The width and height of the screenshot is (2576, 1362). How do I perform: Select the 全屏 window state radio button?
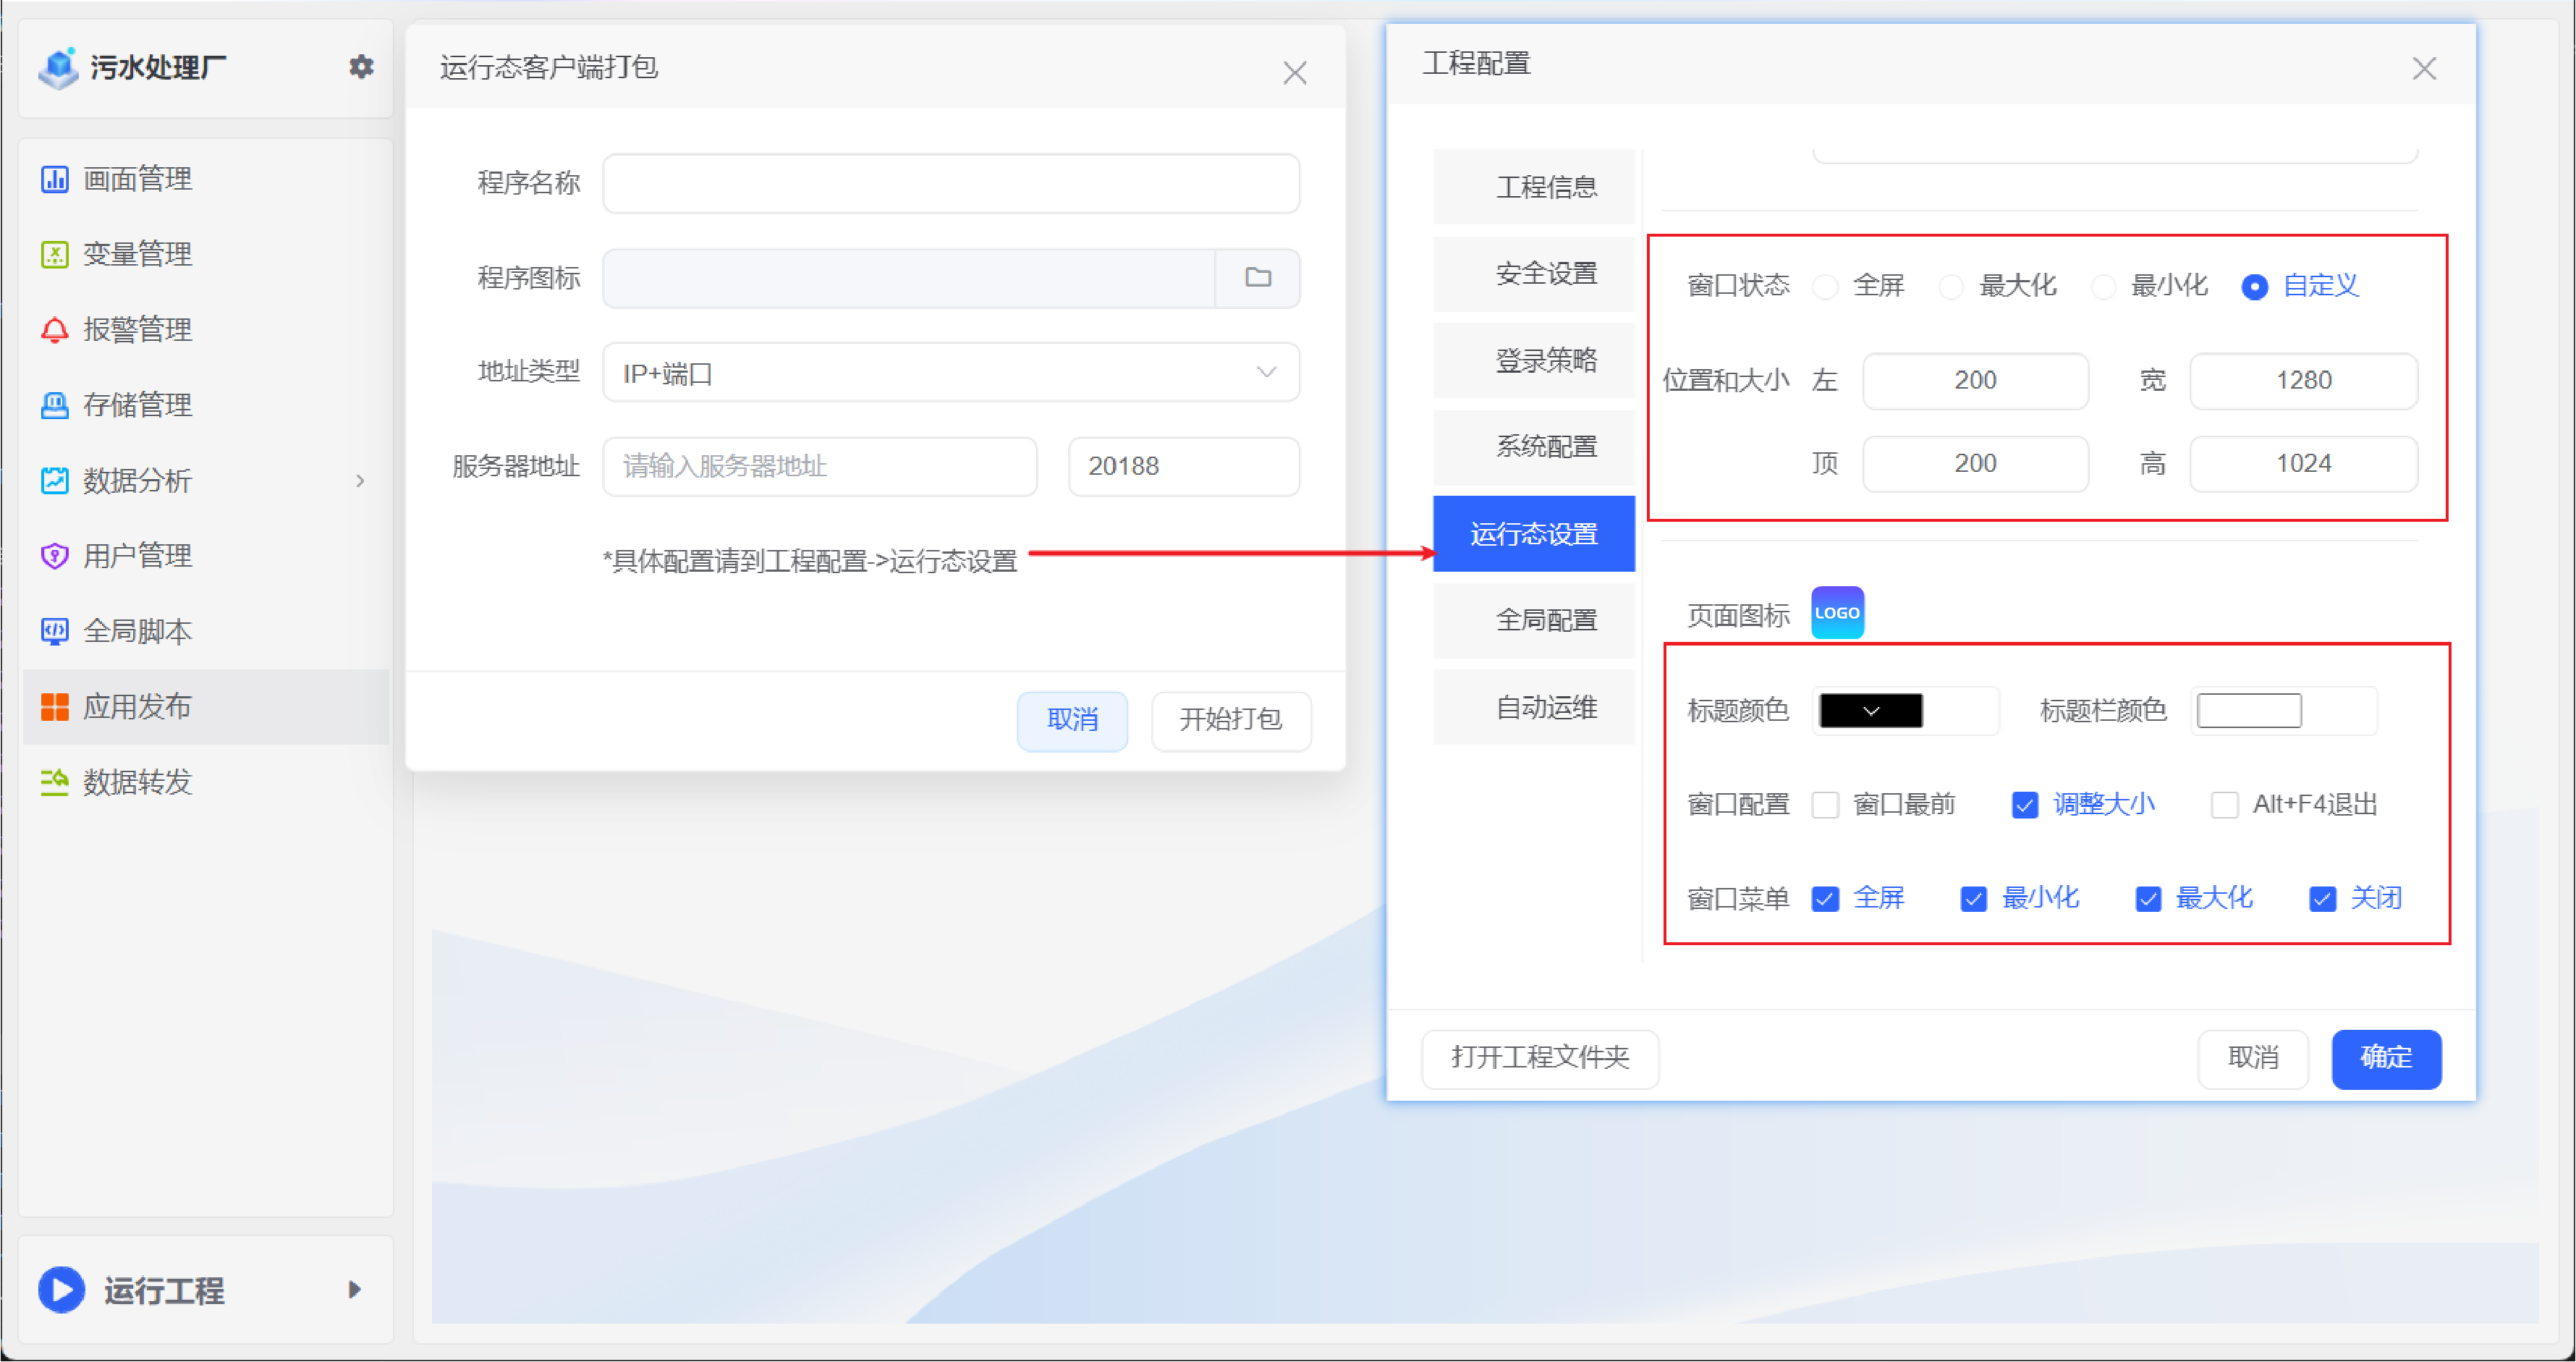pyautogui.click(x=1825, y=287)
